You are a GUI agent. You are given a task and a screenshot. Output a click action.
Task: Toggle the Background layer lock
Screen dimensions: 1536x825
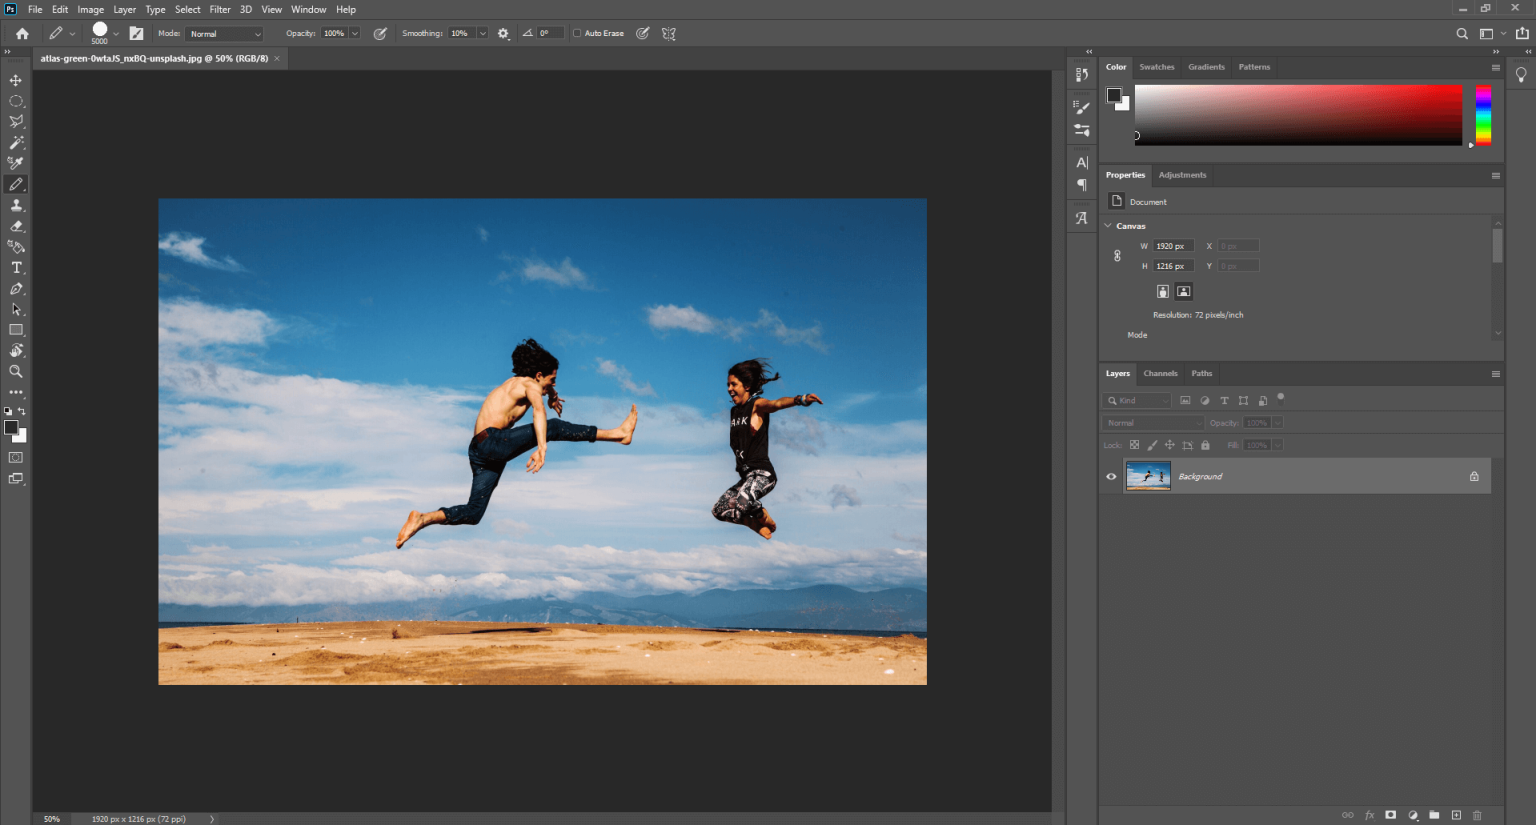pos(1474,476)
